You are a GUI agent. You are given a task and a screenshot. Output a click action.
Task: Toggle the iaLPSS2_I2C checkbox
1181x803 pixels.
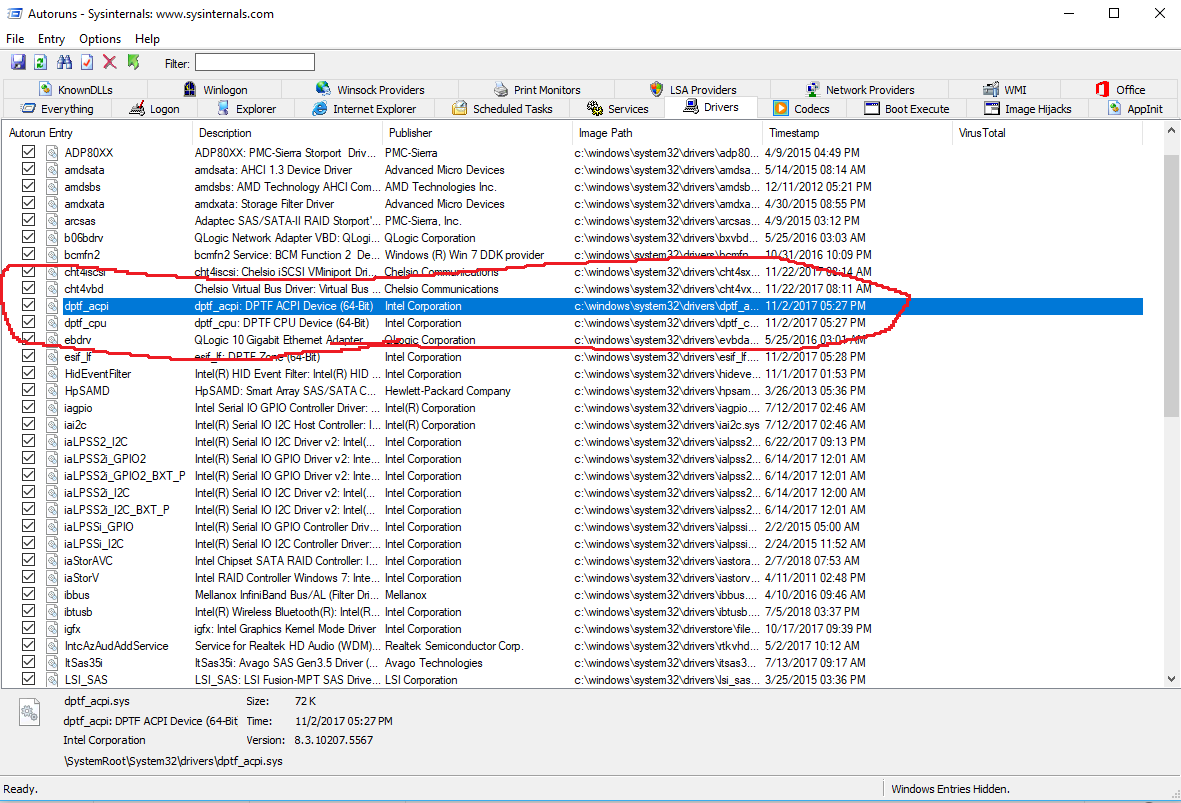click(x=29, y=441)
